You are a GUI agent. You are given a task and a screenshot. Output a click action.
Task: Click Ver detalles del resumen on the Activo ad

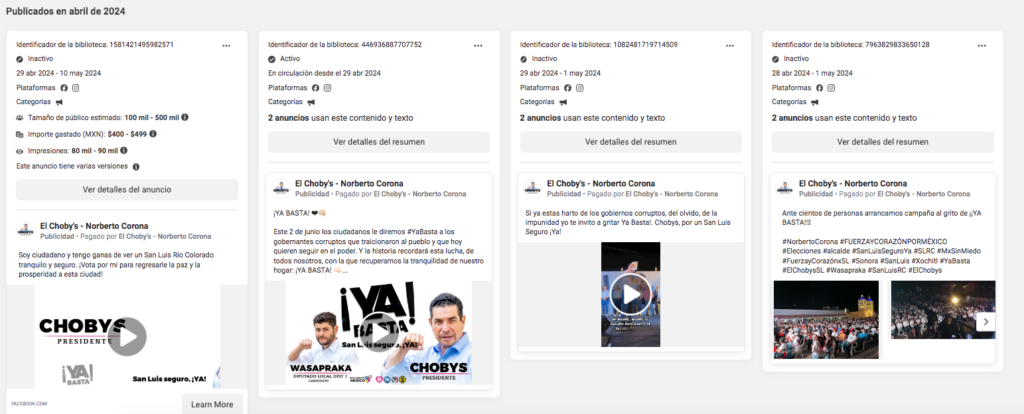coord(378,142)
